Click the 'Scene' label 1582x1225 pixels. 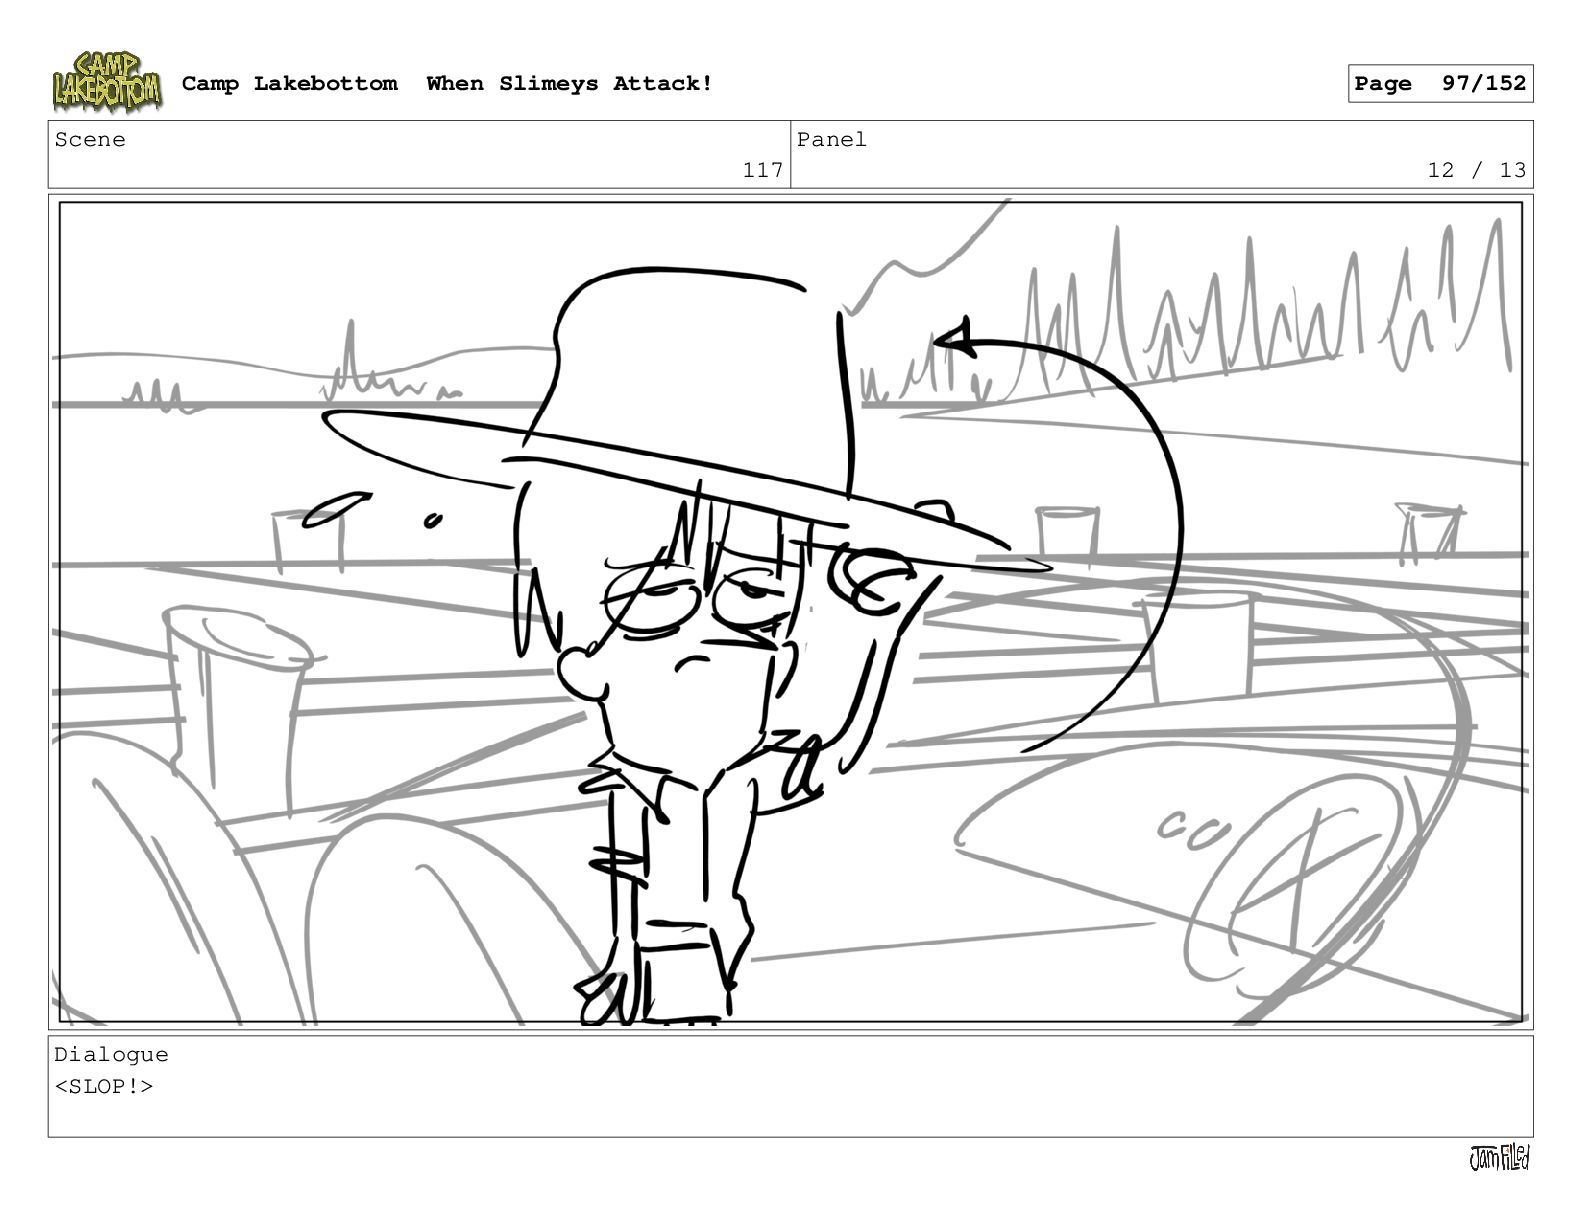[90, 140]
